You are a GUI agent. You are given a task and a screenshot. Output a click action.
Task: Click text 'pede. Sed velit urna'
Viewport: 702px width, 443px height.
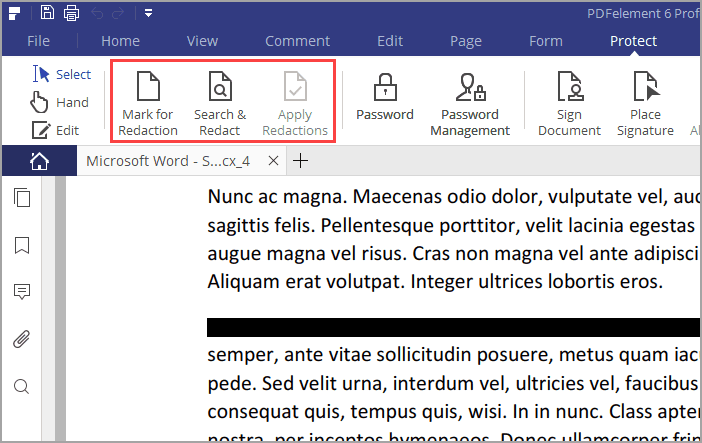(x=298, y=384)
